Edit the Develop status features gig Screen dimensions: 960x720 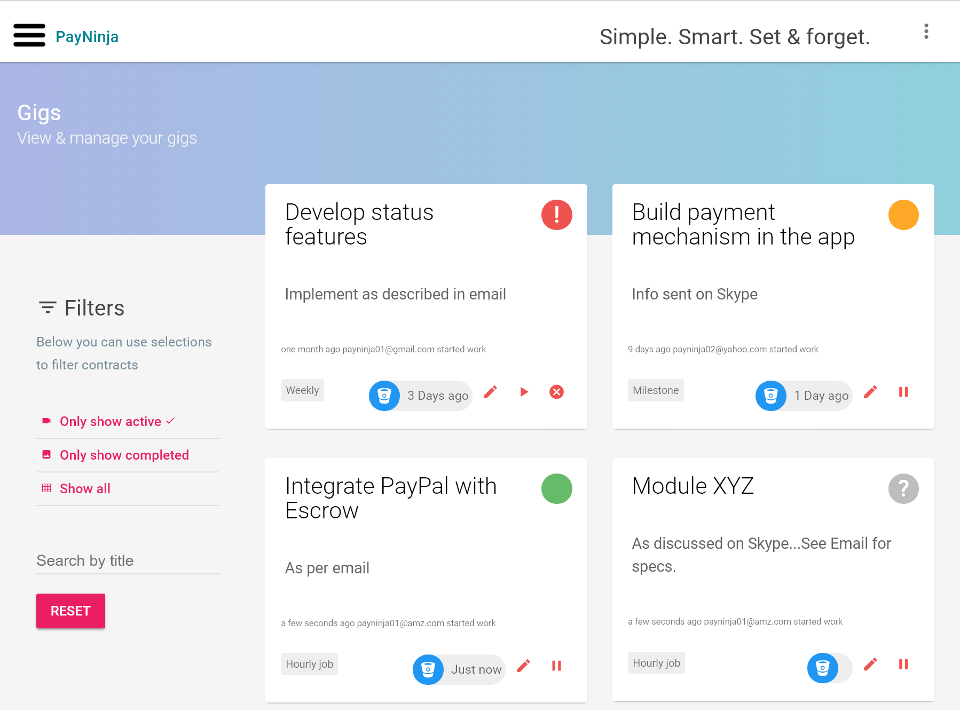[490, 392]
